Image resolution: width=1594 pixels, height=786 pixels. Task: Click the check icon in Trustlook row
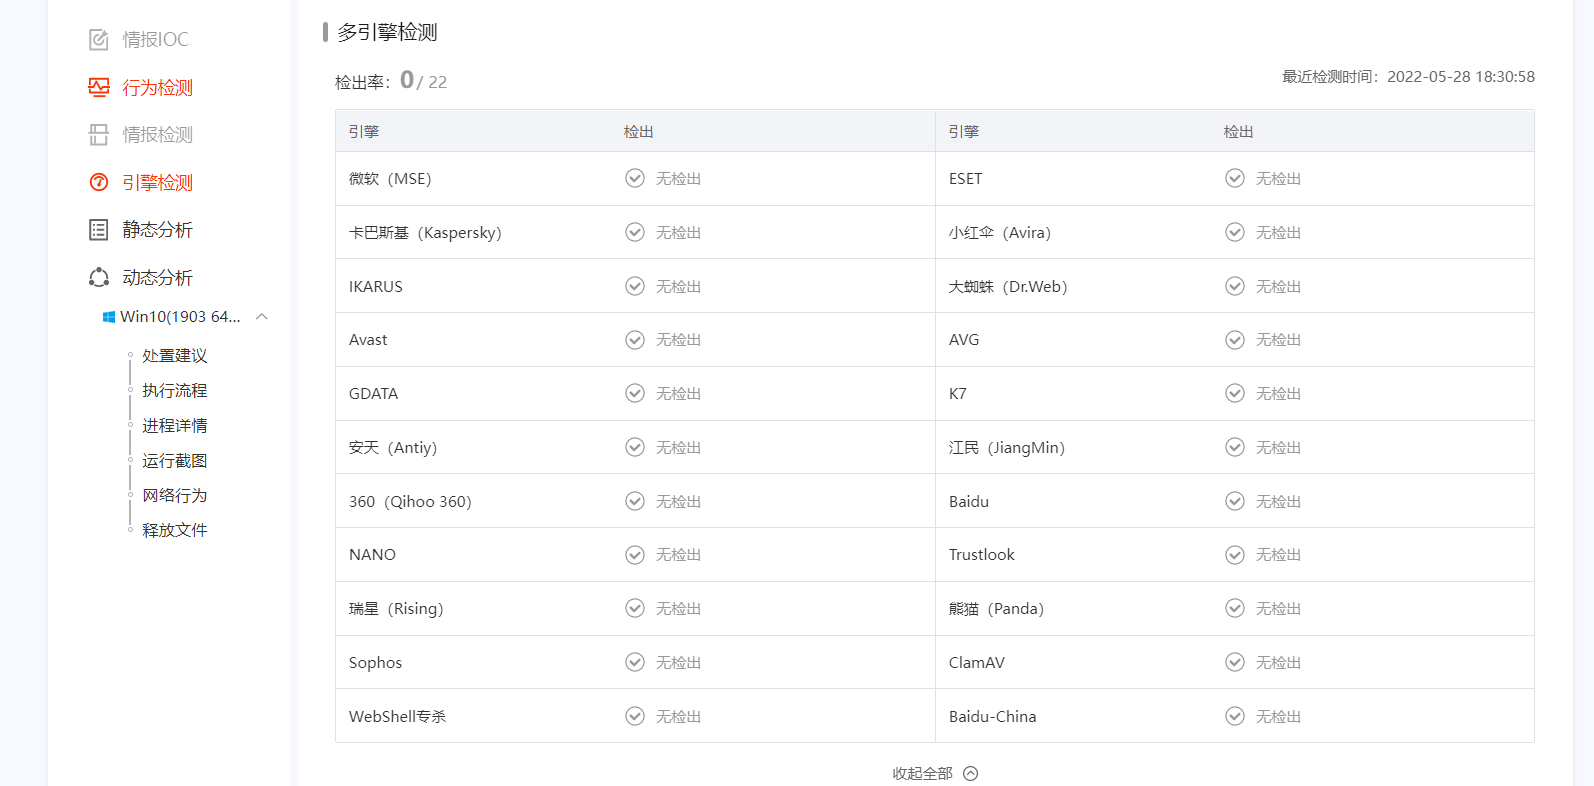1235,555
